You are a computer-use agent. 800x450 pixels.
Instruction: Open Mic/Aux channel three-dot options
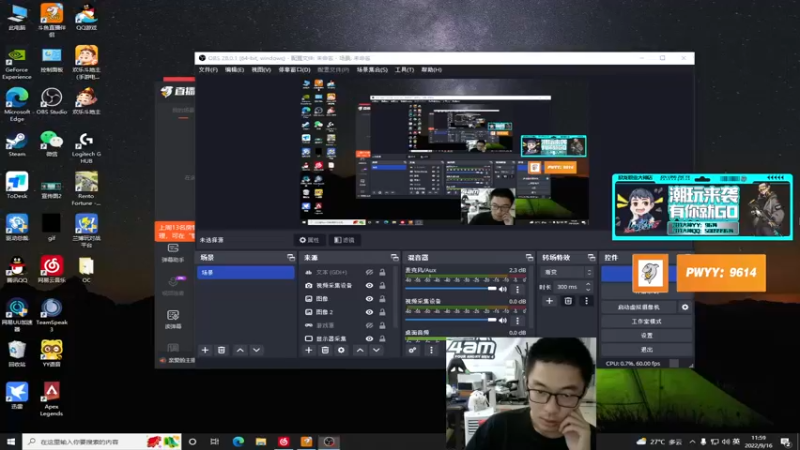point(517,289)
